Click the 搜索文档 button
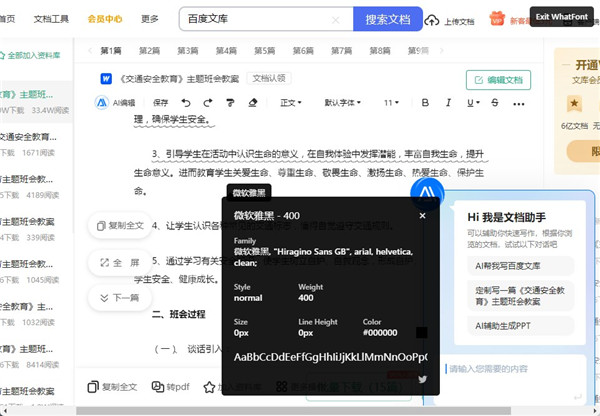Screen dimensions: 600x416 coord(388,19)
